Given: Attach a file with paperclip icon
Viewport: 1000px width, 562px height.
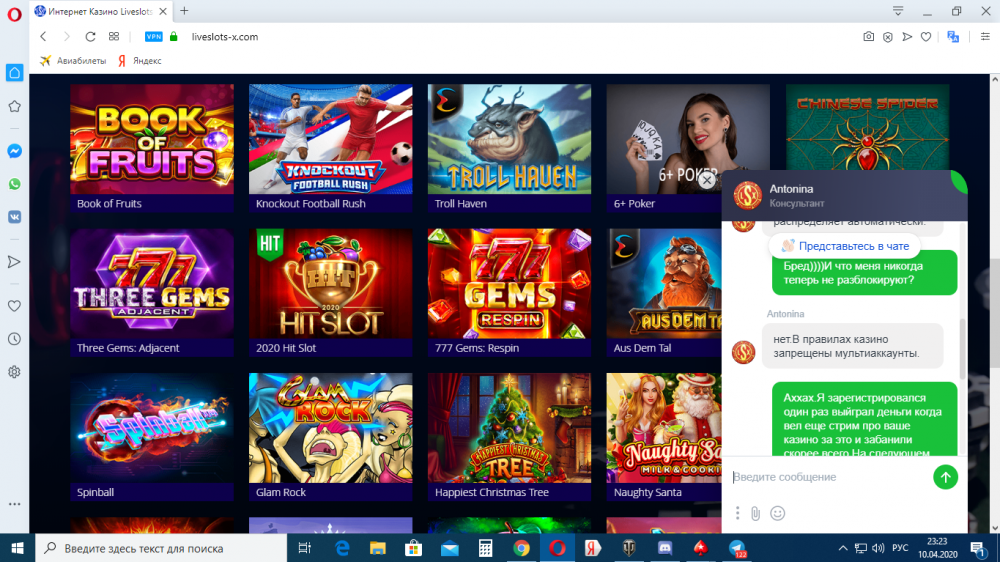Looking at the screenshot, I should [x=756, y=513].
